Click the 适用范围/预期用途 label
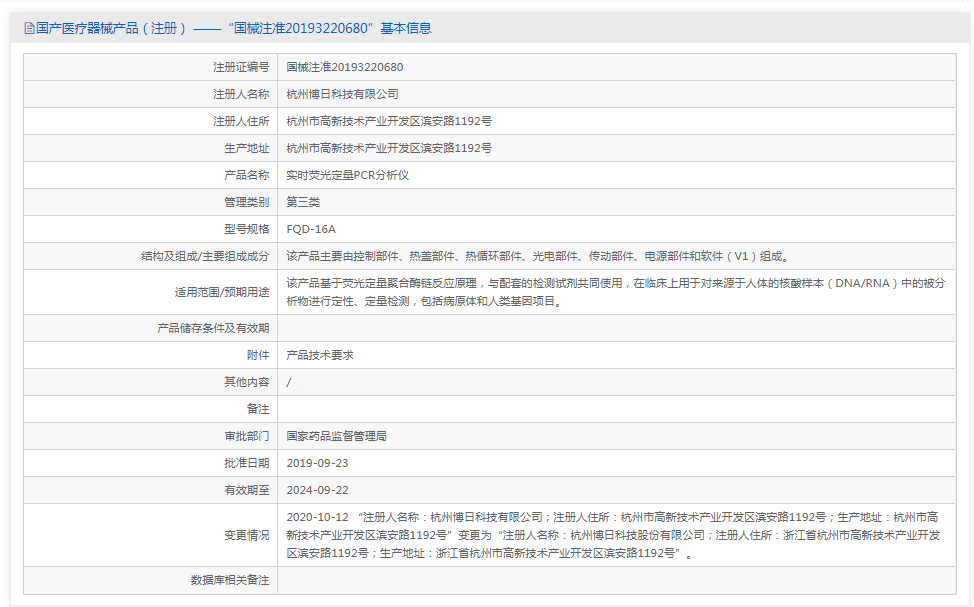The image size is (974, 607). [222, 292]
